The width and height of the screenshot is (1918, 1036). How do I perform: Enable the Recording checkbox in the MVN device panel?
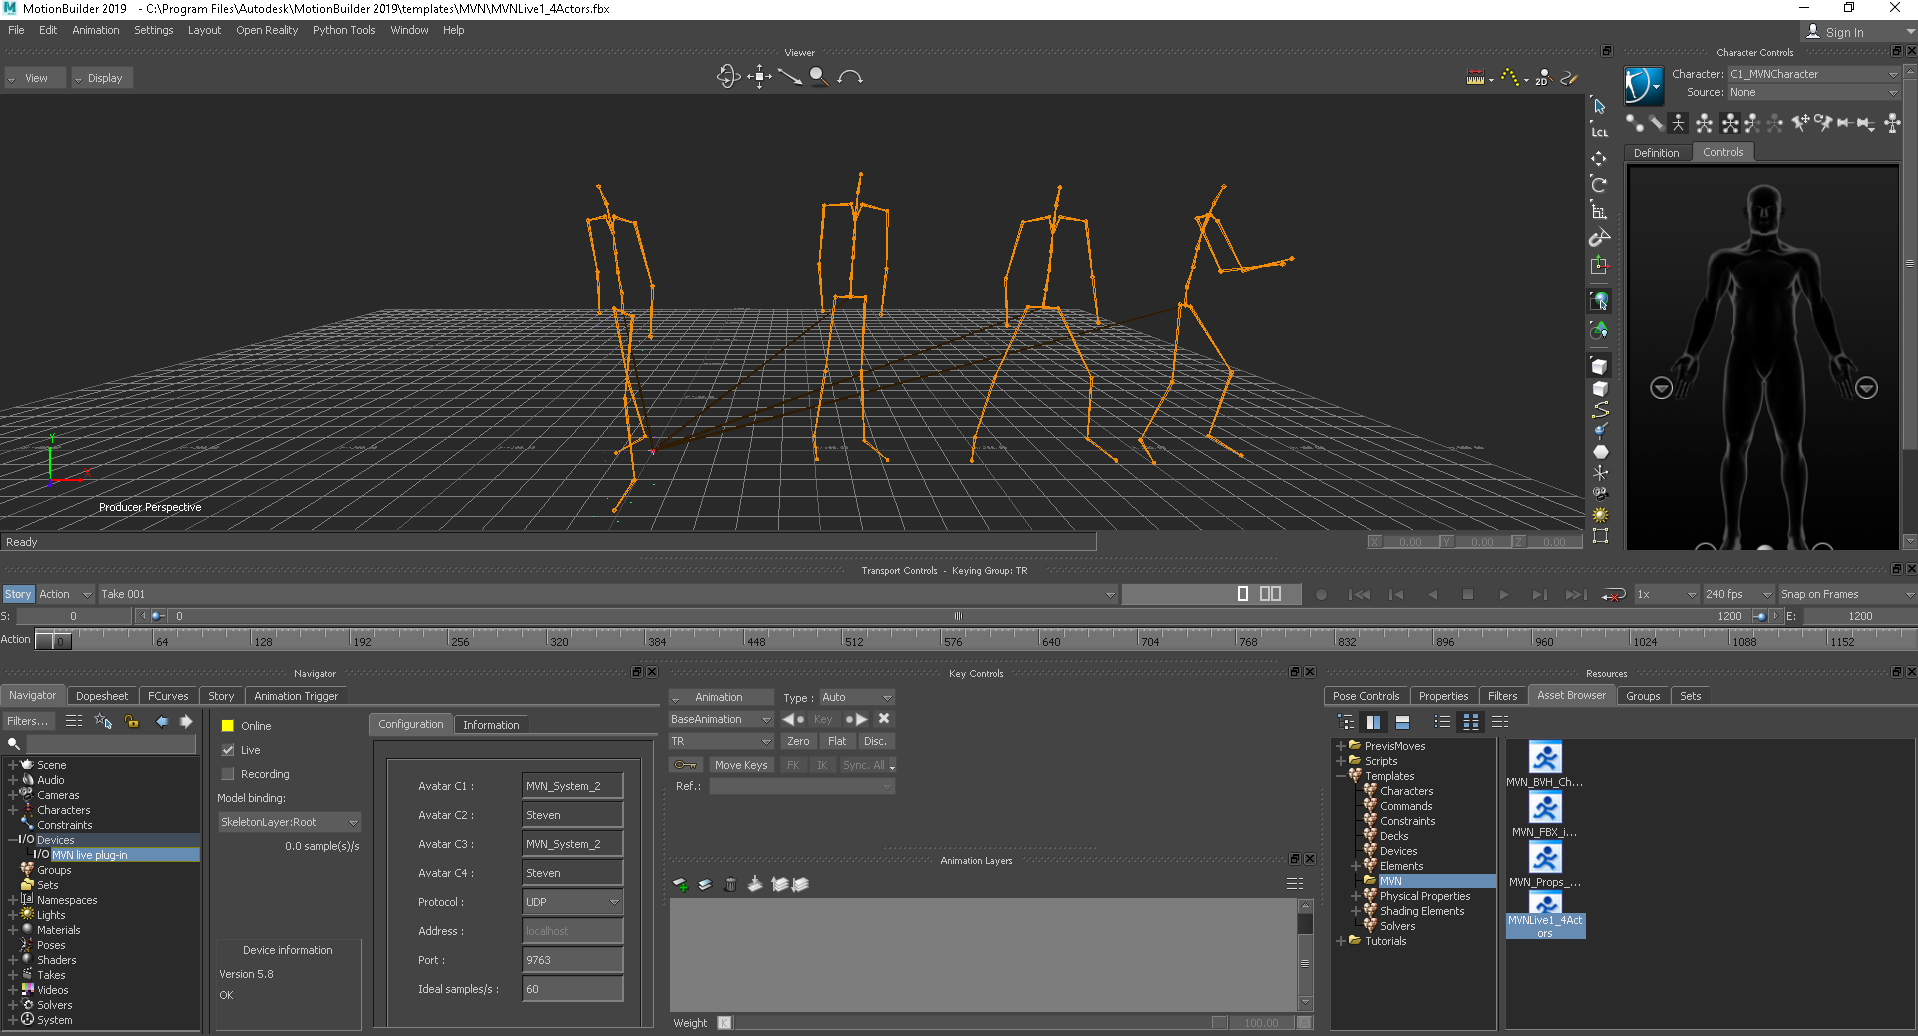[229, 773]
